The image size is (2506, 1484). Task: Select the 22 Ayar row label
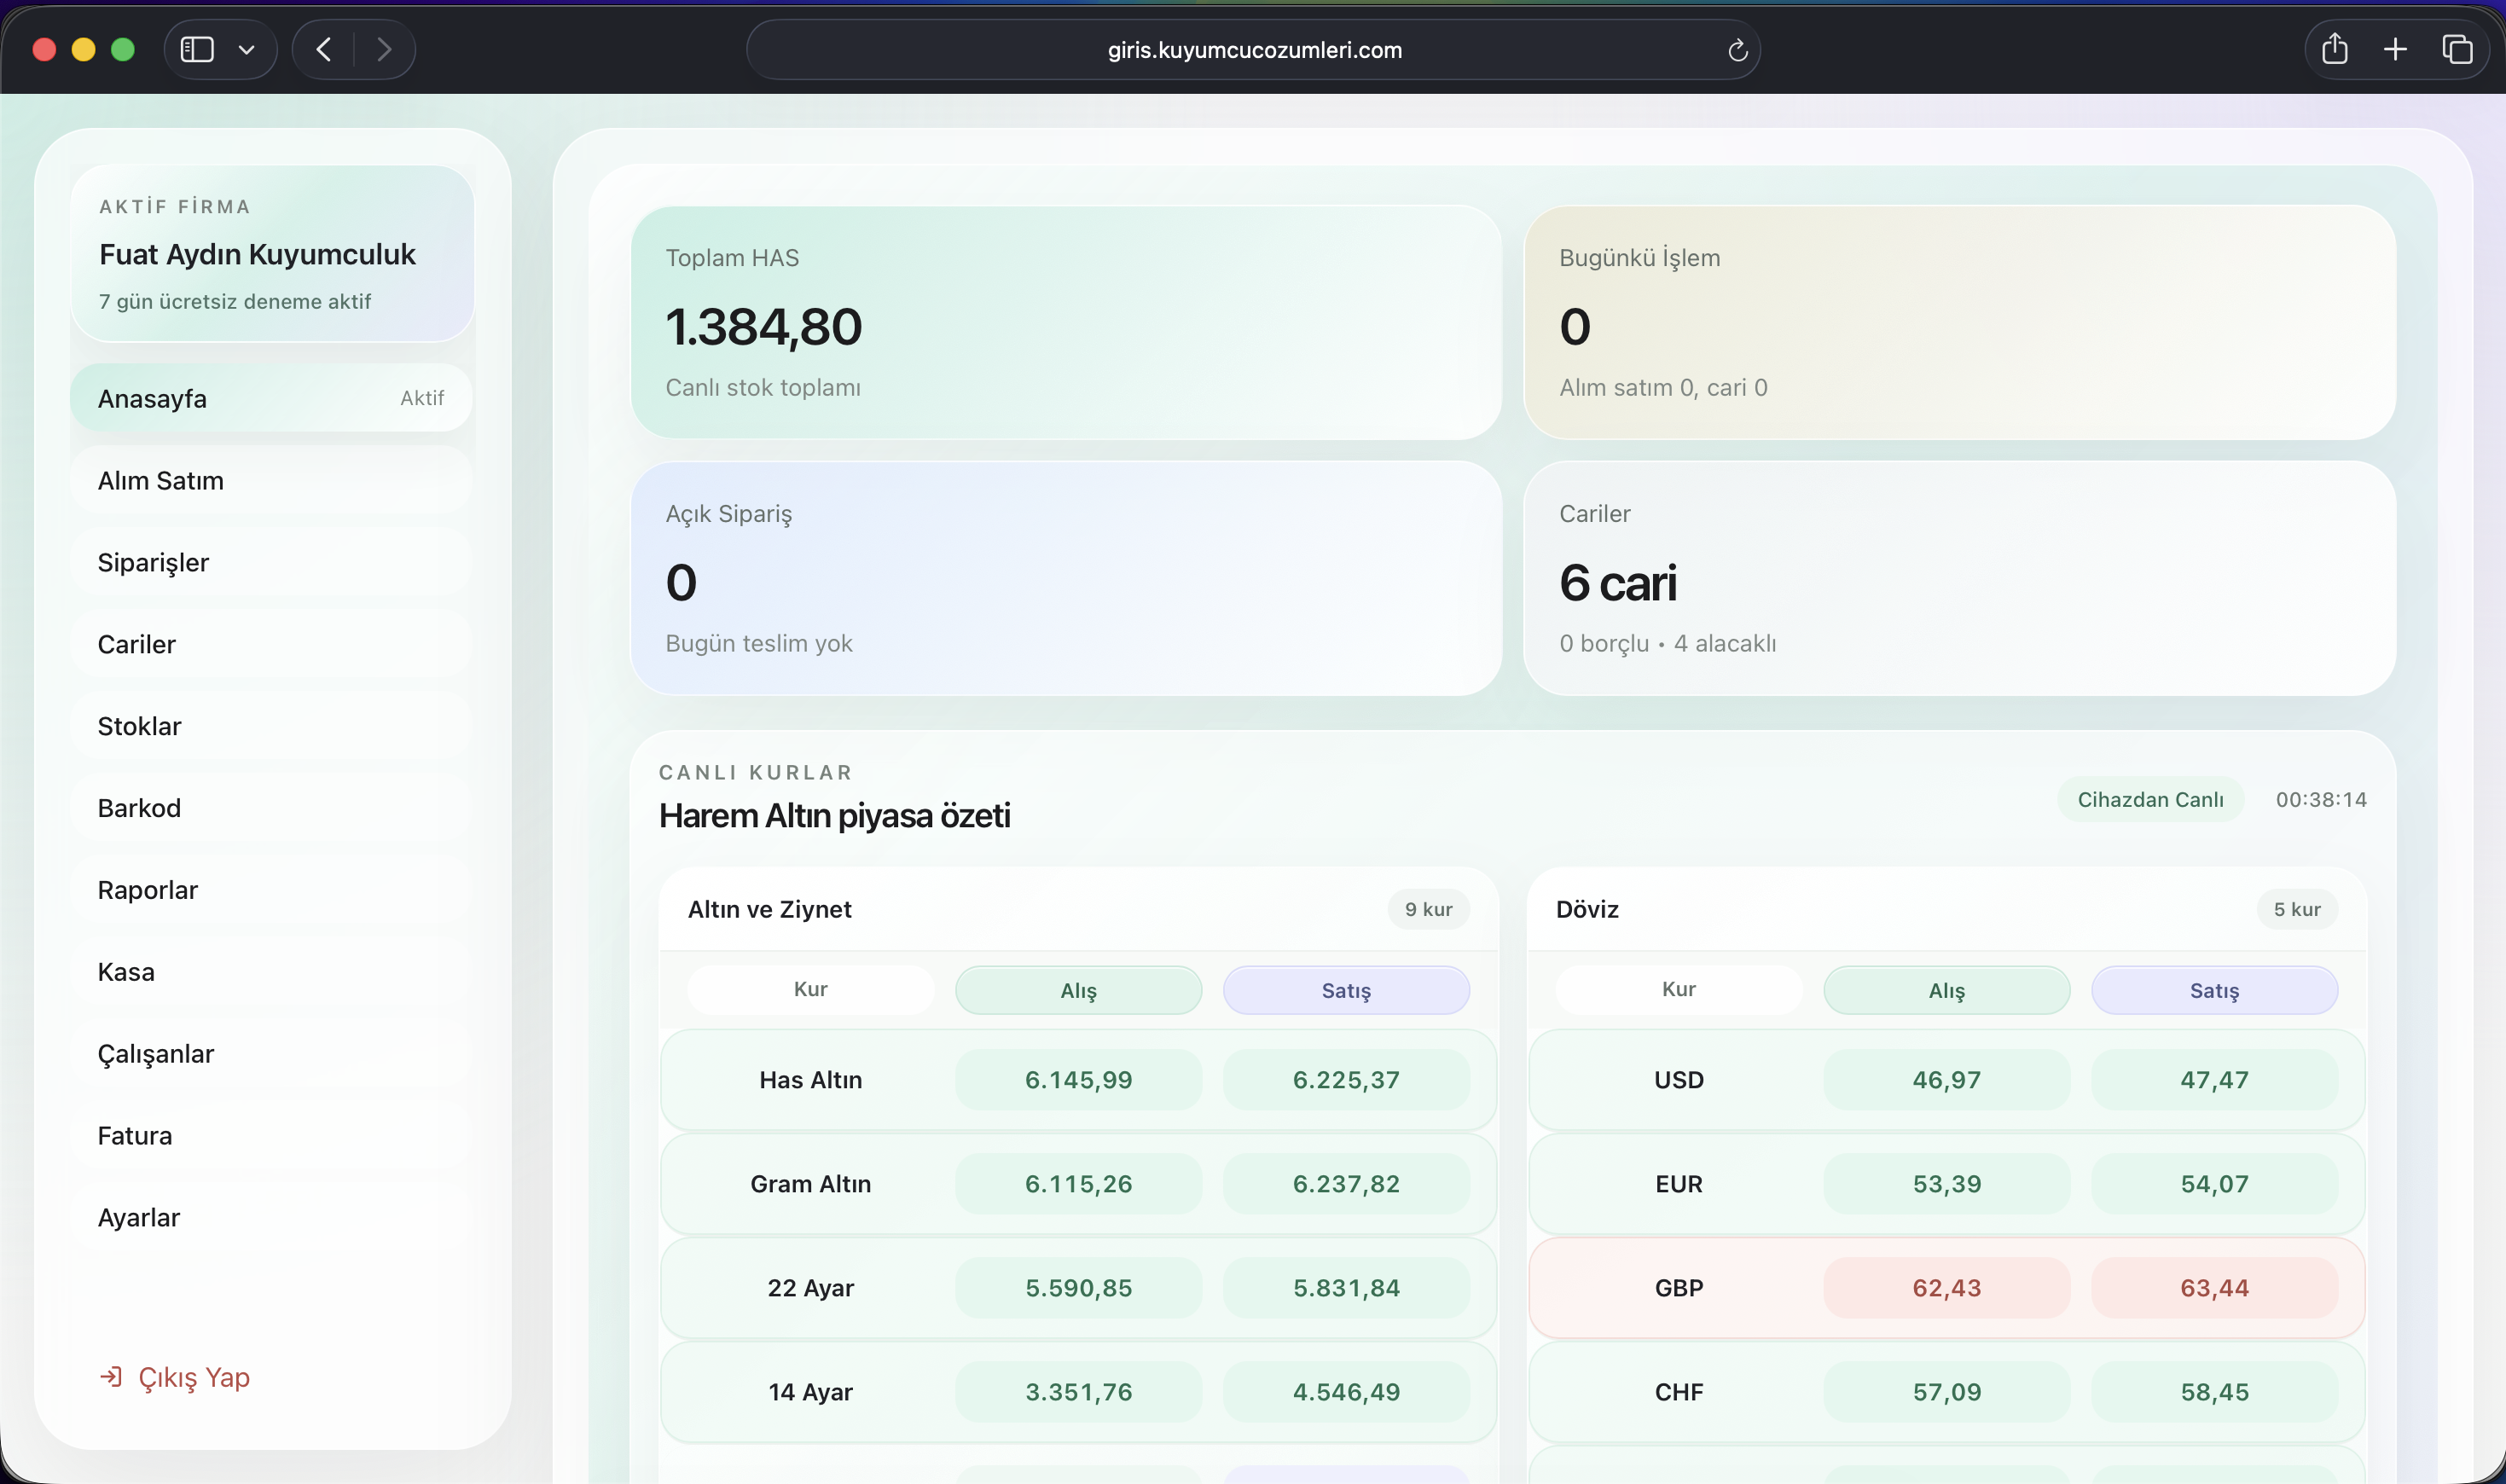810,1288
